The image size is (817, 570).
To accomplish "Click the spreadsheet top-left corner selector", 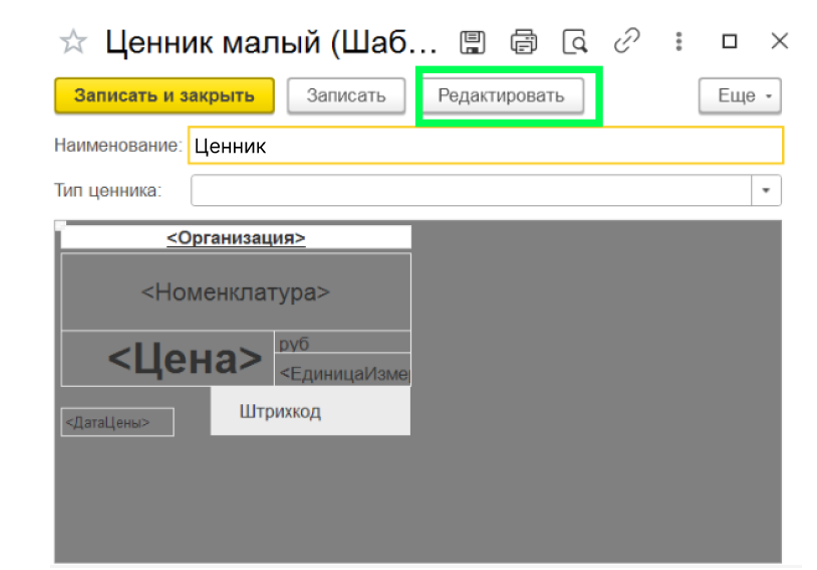I will pyautogui.click(x=58, y=224).
